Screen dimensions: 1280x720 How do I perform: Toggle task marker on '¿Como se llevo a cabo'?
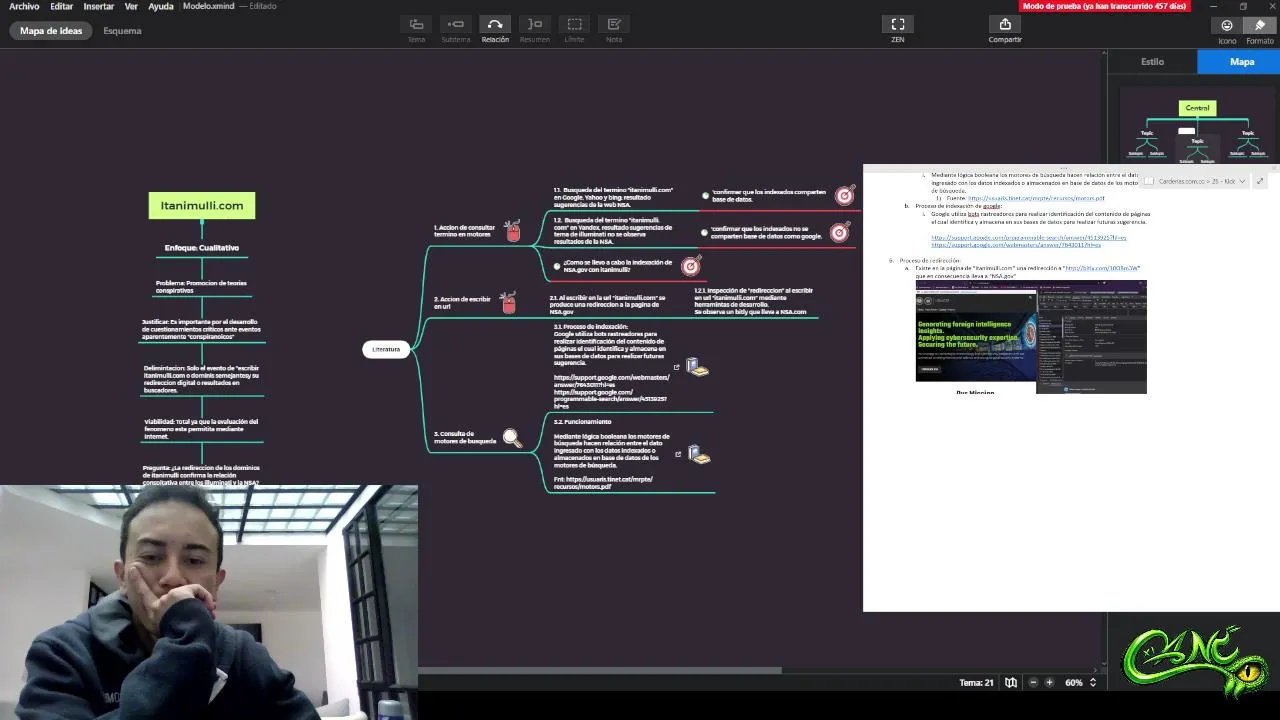point(557,266)
